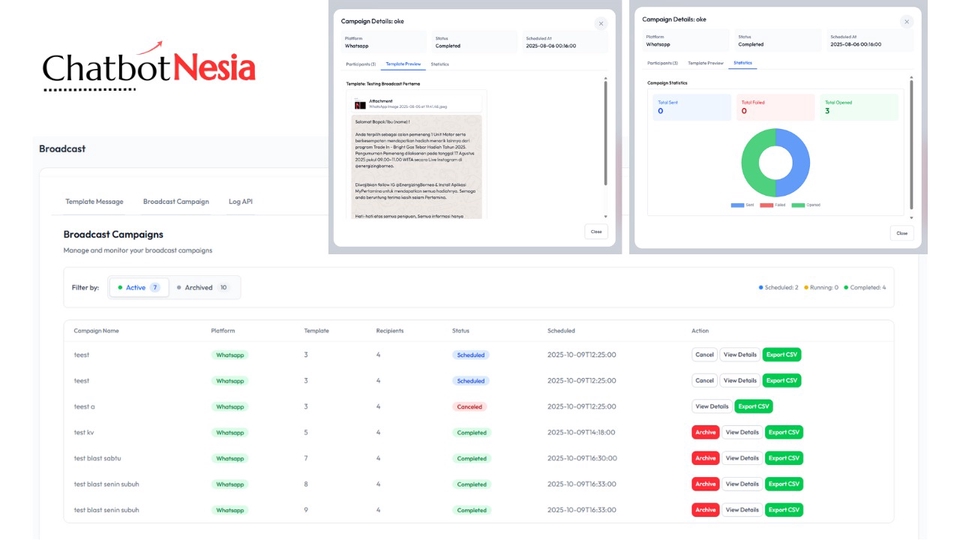Close the Template Preview dialog with X icon
The width and height of the screenshot is (960, 540).
[x=601, y=23]
